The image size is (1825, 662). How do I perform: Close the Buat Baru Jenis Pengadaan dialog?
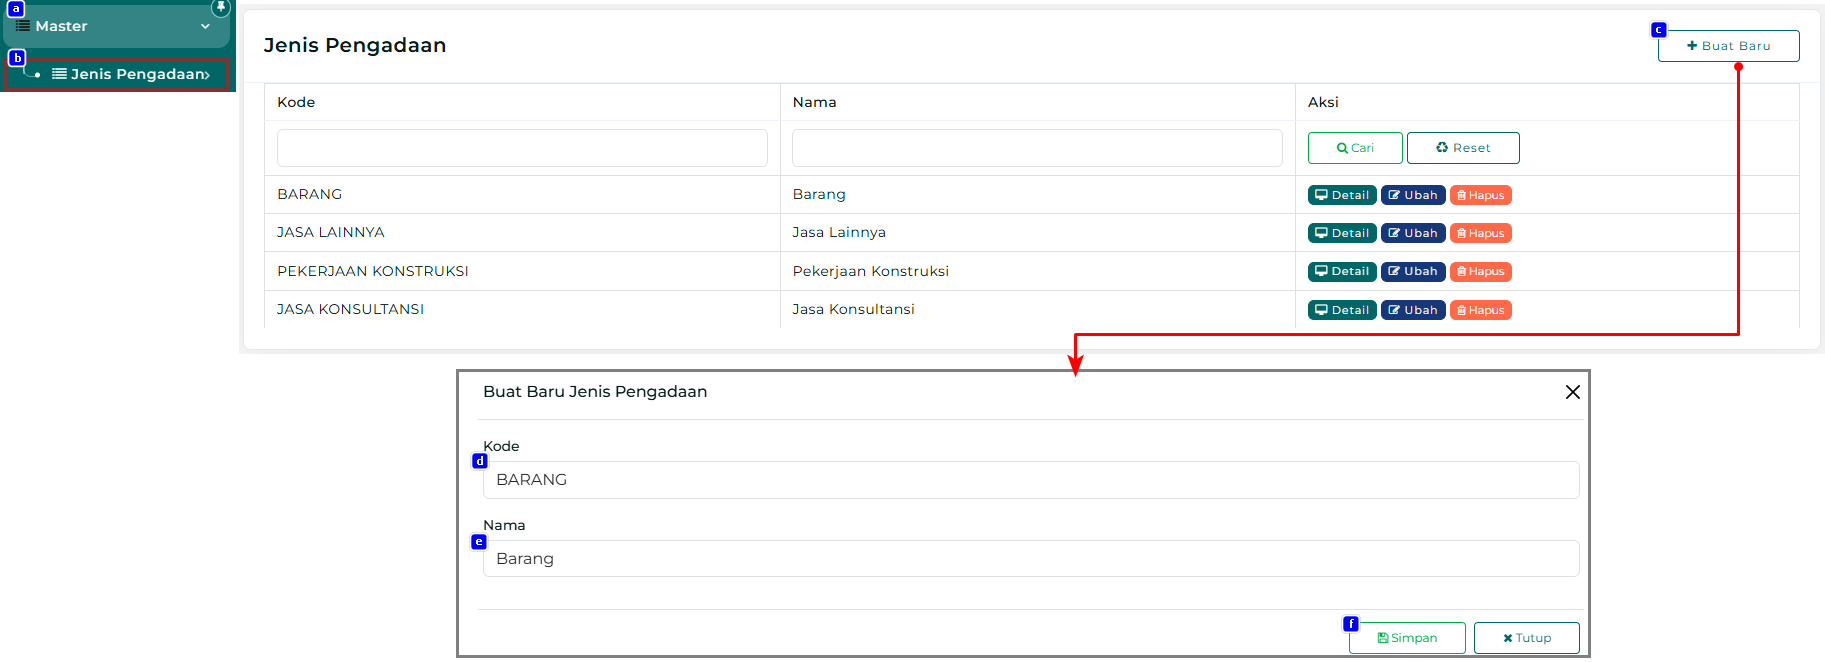coord(1573,392)
